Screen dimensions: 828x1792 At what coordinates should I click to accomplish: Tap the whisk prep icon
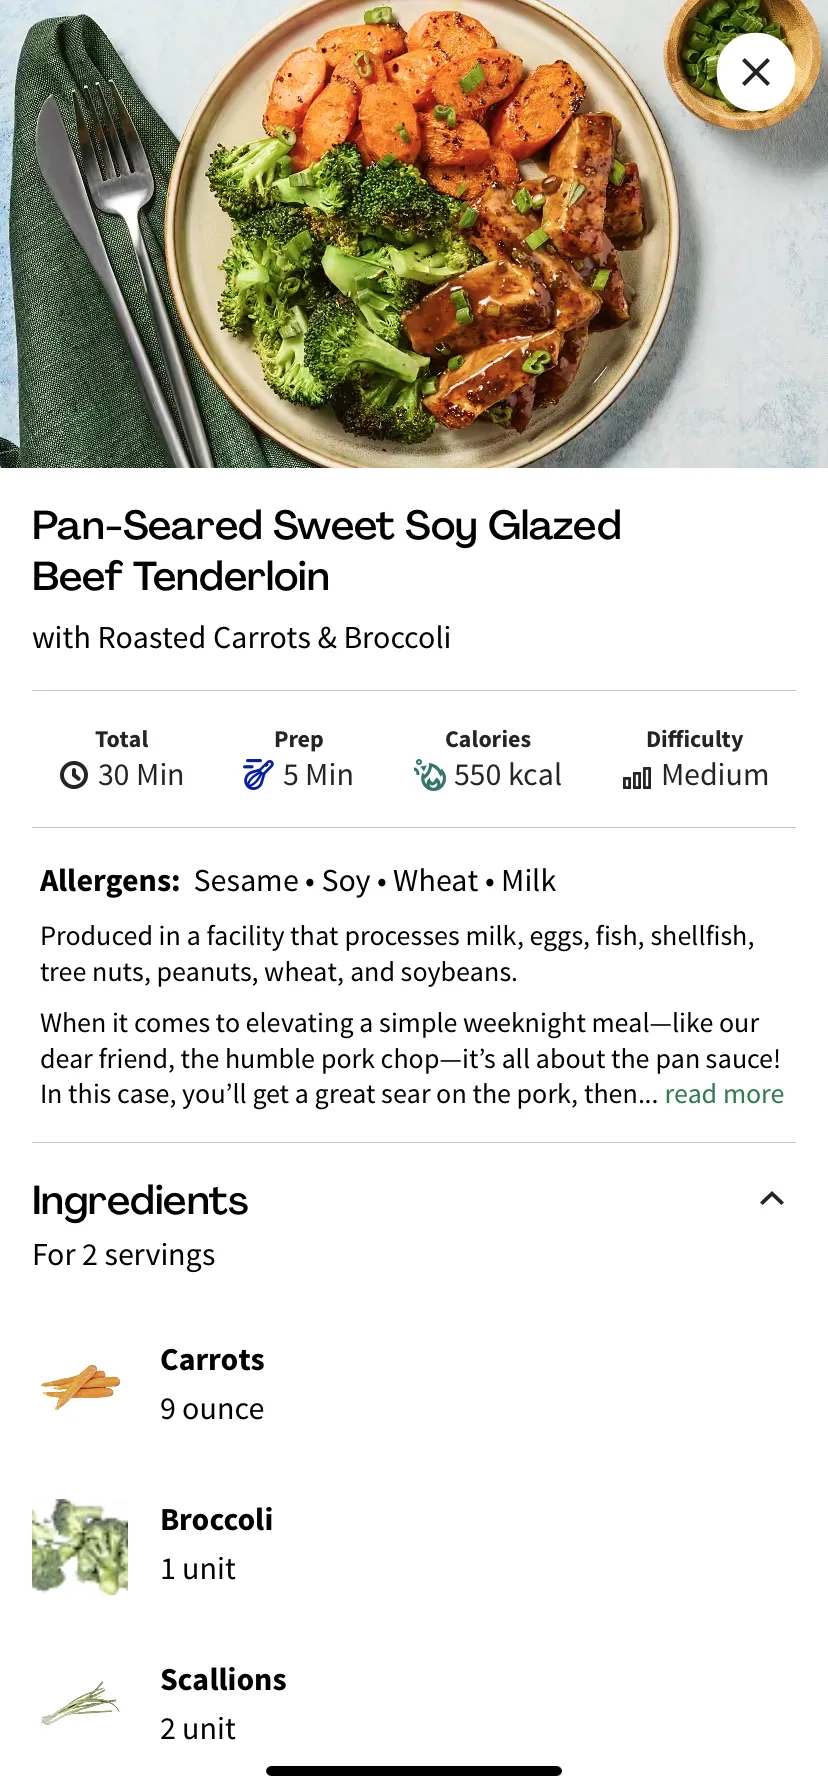click(258, 774)
